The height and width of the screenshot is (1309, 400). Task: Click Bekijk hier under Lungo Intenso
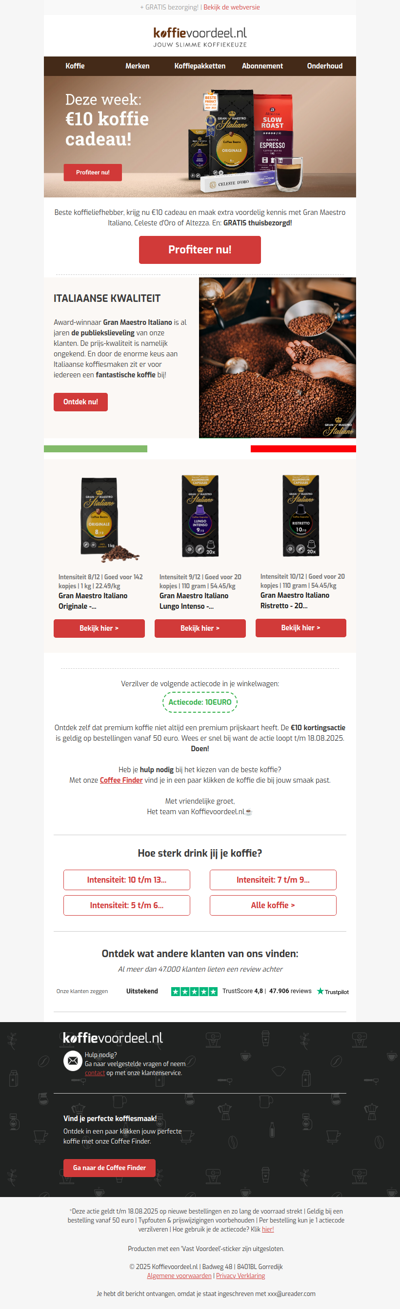pos(200,628)
